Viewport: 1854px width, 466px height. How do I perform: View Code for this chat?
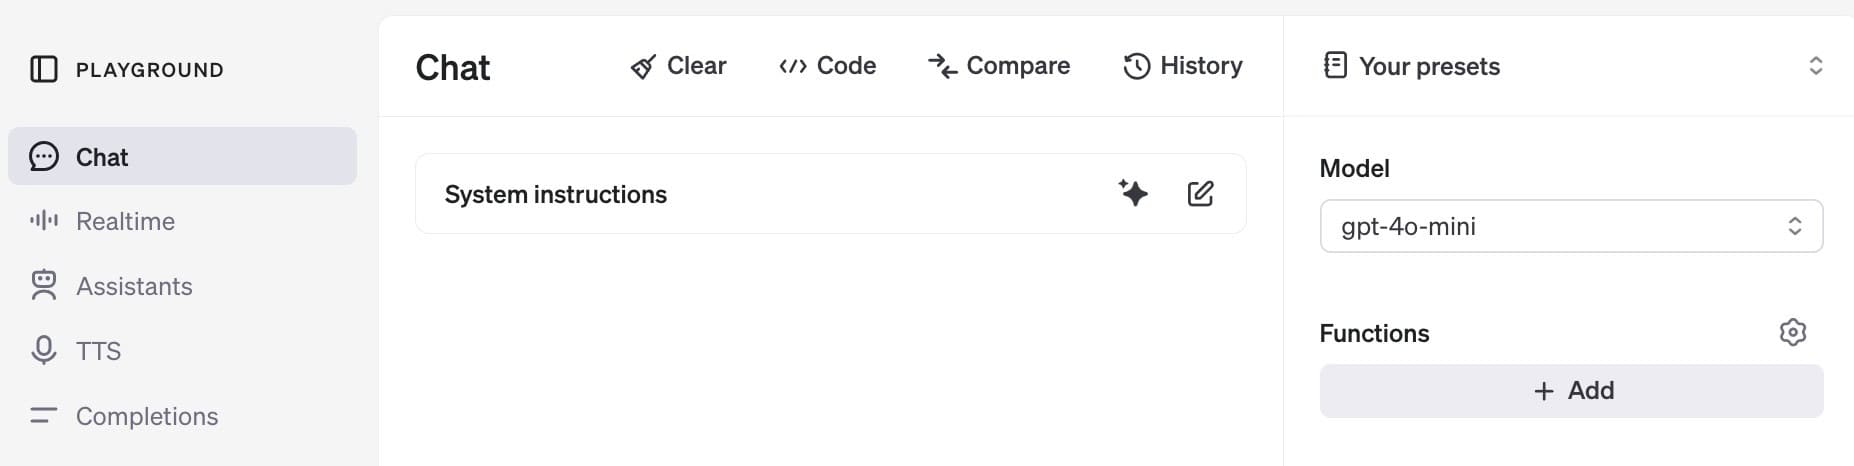(827, 66)
